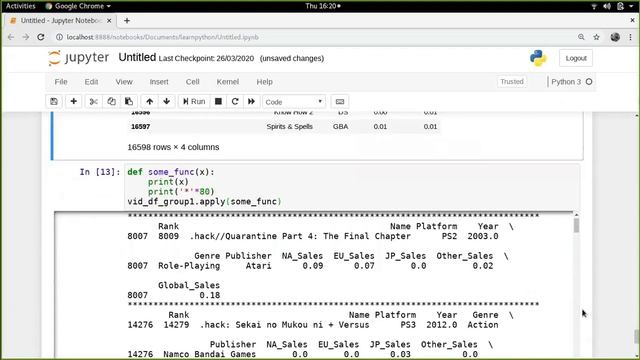Viewport: 640px width, 360px height.
Task: Click the page vertical scrollbar thumb
Action: point(636,338)
